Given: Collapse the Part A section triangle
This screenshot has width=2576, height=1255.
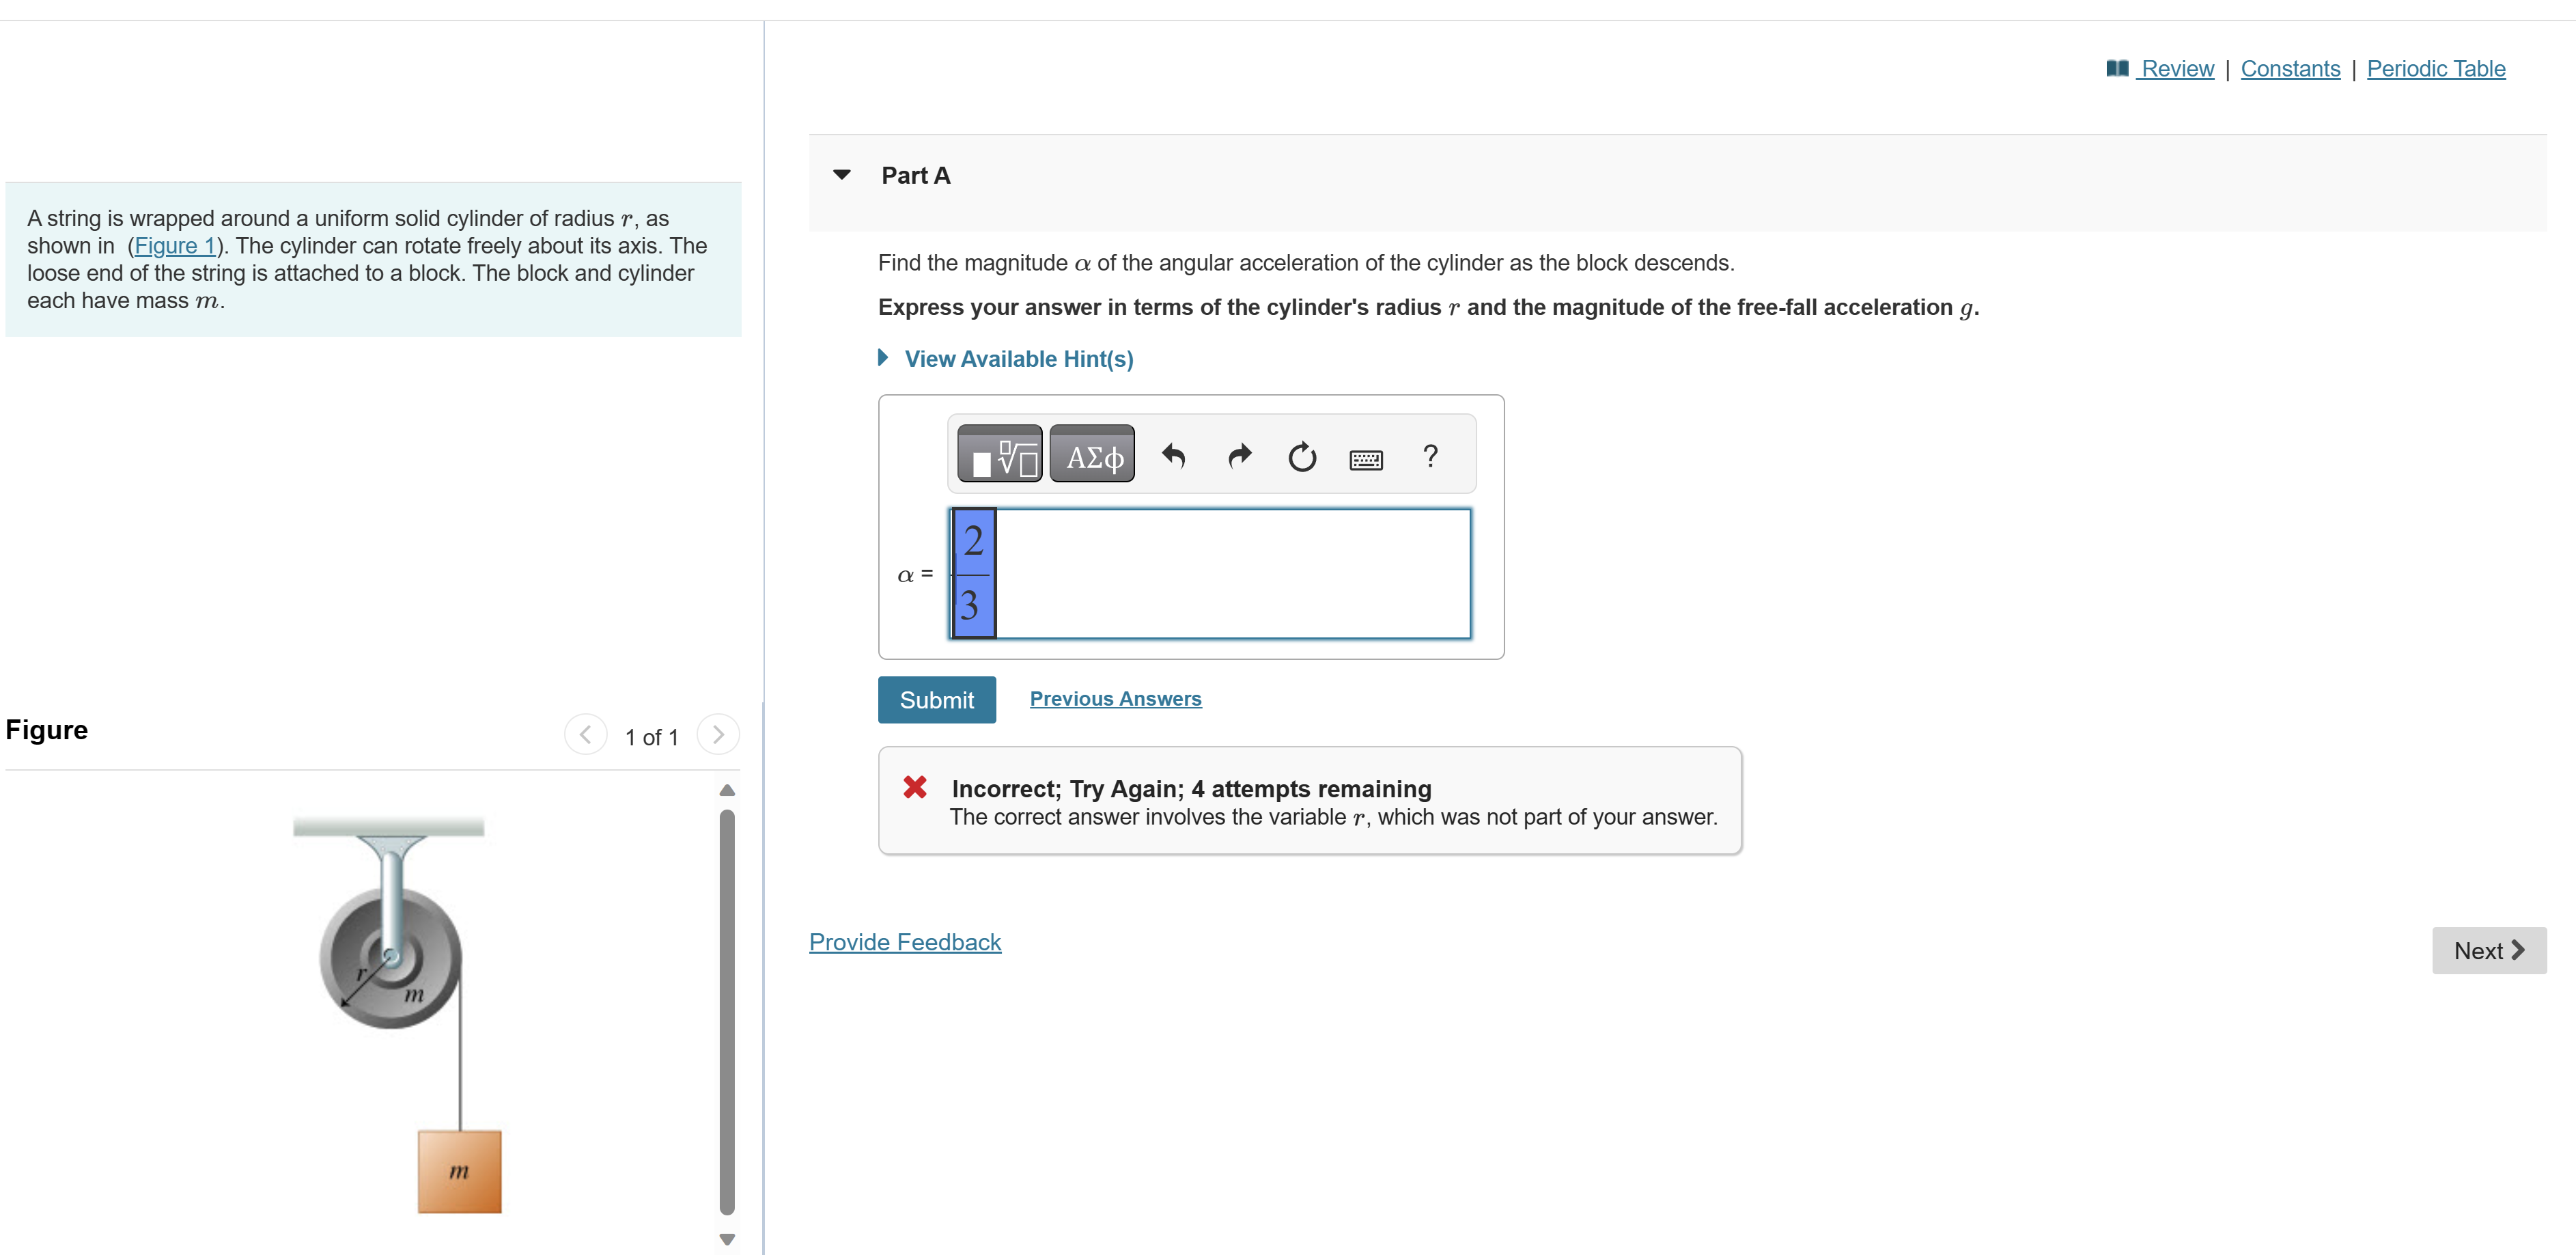Looking at the screenshot, I should point(842,175).
